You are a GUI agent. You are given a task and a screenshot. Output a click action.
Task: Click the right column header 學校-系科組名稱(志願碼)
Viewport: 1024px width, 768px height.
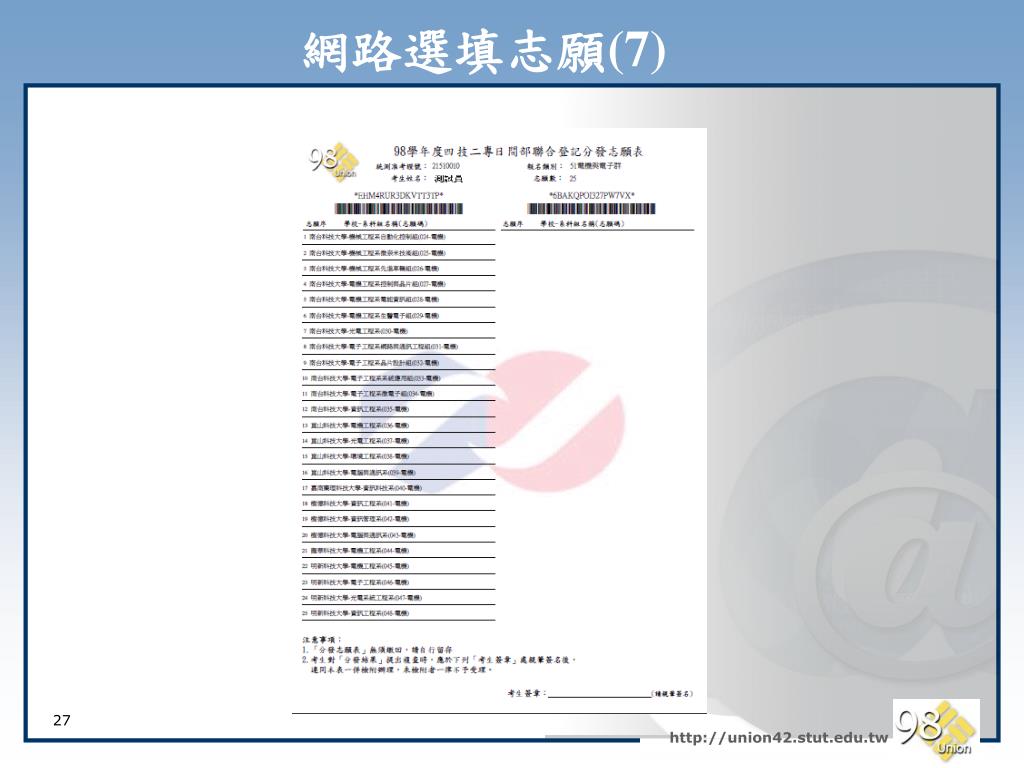582,224
